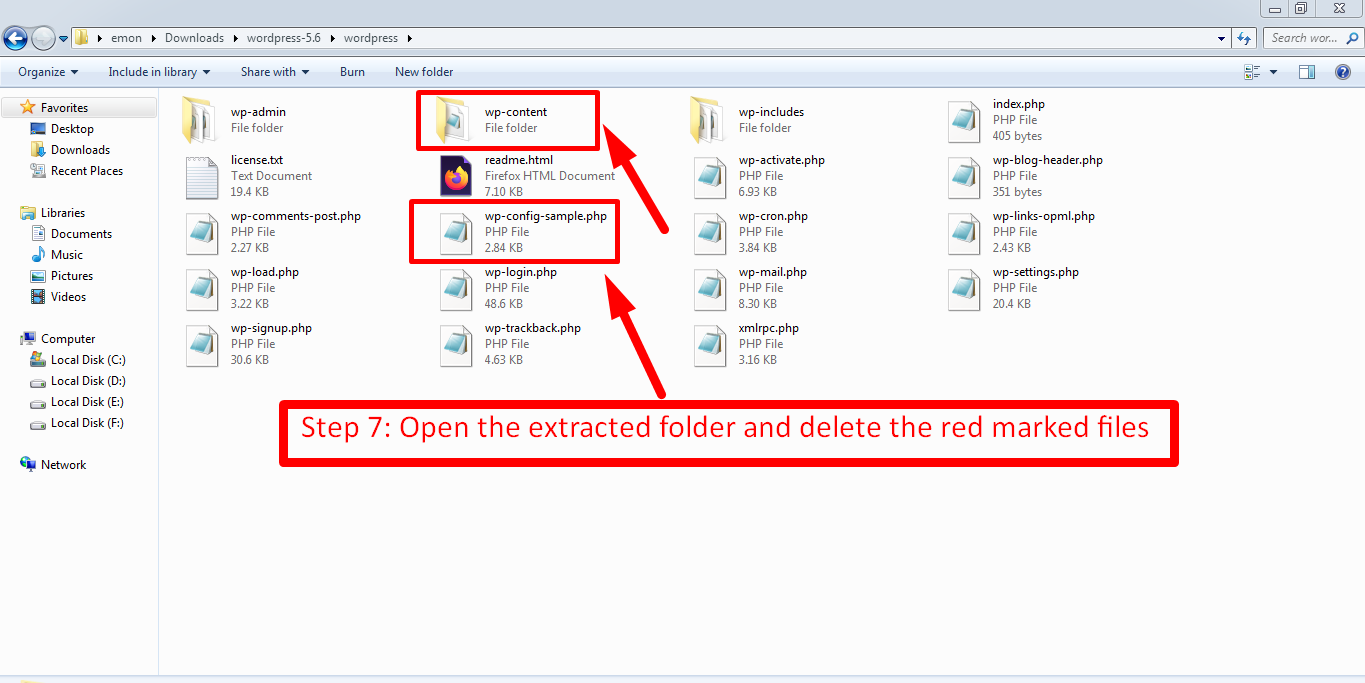This screenshot has height=683, width=1365.
Task: Select the wp-includes folder icon
Action: (x=709, y=121)
